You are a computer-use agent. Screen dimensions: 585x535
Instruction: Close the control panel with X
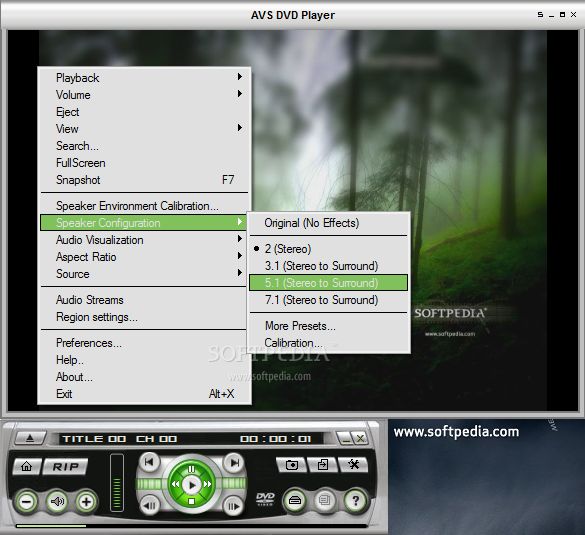tap(360, 438)
